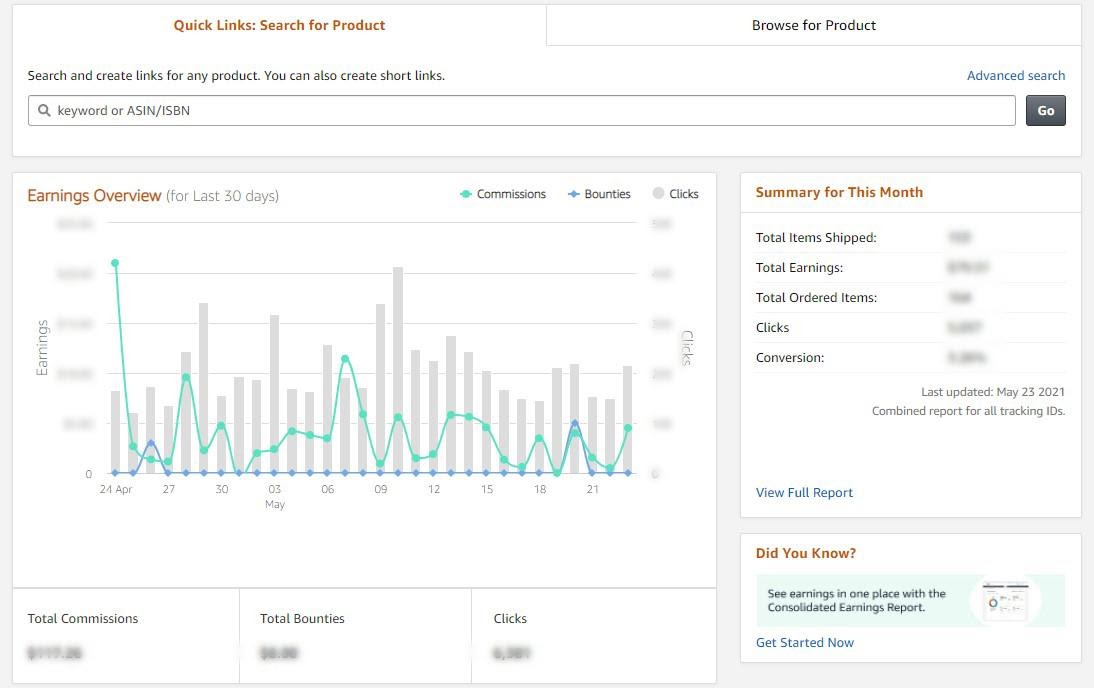Click the magnifying glass search icon
This screenshot has width=1094, height=688.
[44, 110]
